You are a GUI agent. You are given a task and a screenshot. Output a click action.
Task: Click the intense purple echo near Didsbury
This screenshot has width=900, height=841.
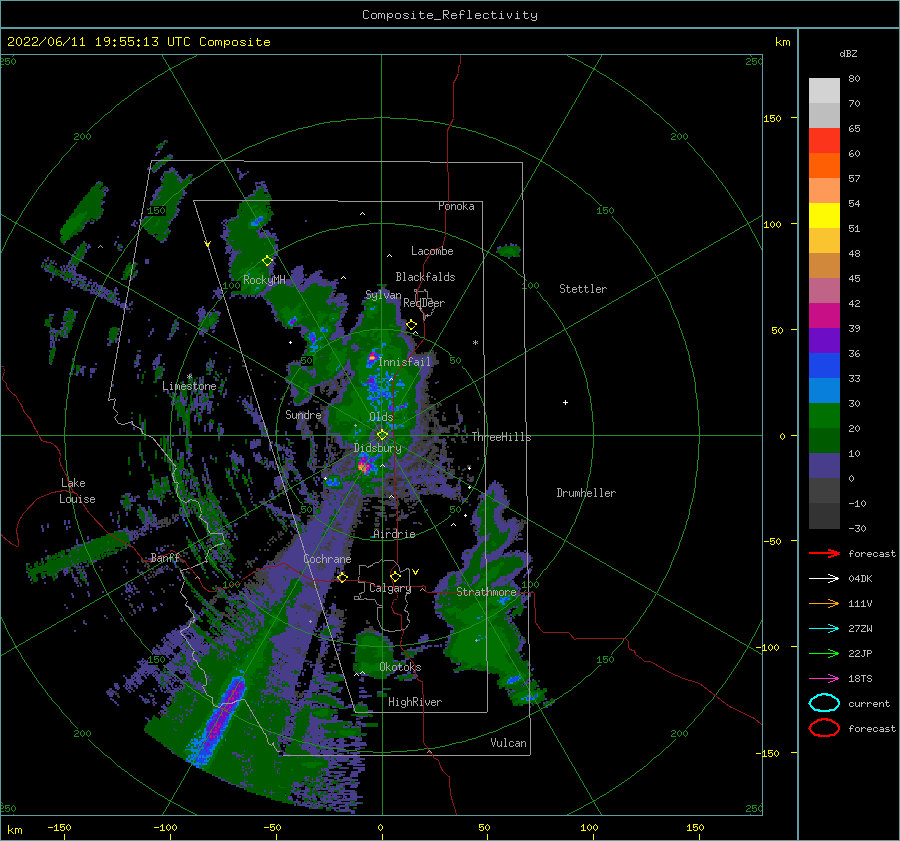tap(364, 464)
